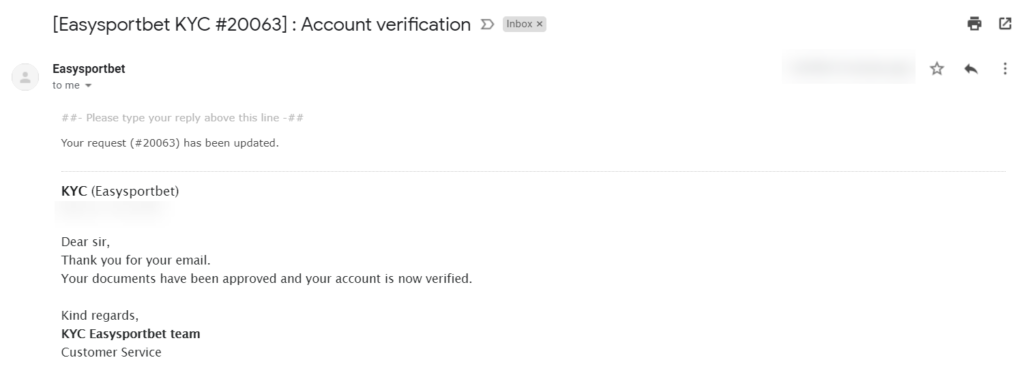Star this Easysportbet email
The width and height of the screenshot is (1024, 392).
[936, 69]
